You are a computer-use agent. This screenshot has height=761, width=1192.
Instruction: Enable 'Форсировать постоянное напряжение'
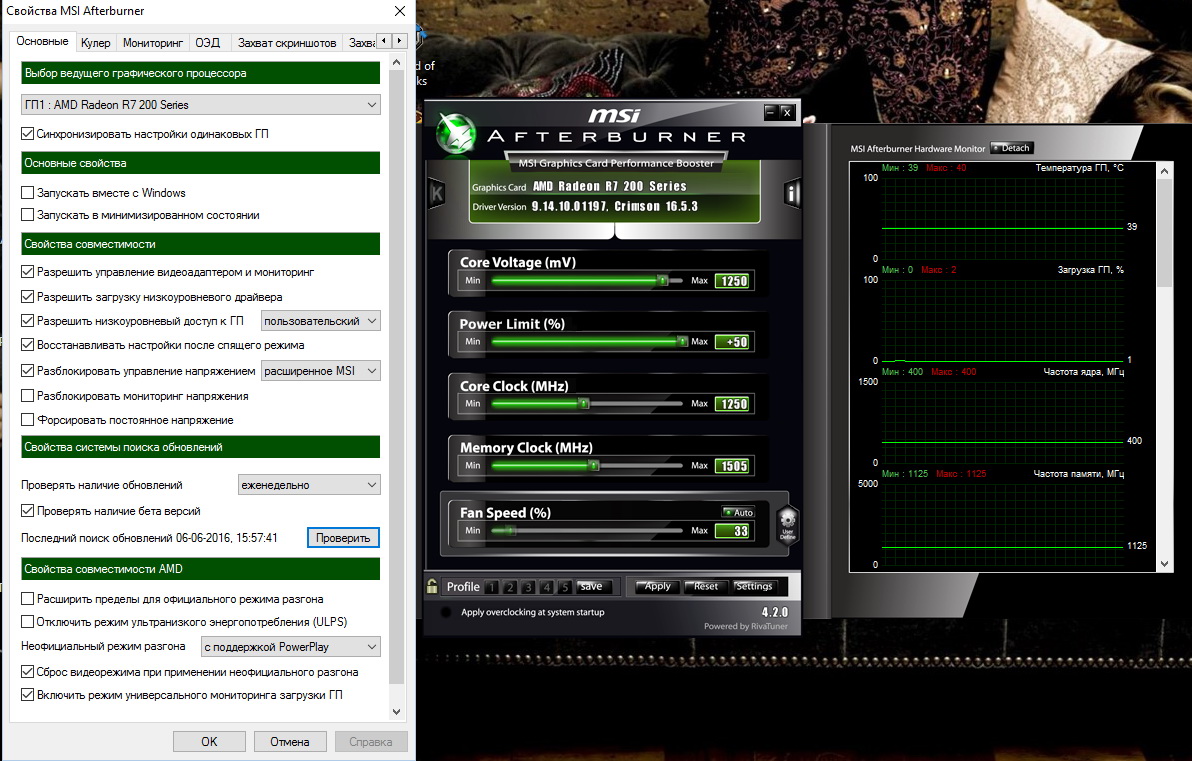27,420
